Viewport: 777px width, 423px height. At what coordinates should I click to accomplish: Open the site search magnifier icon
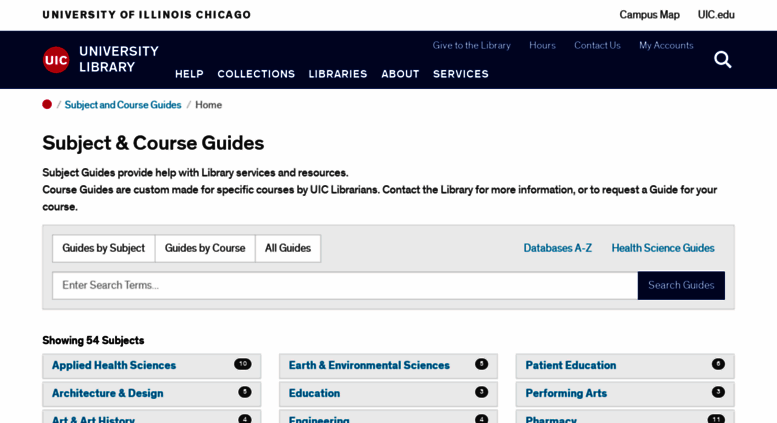coord(722,59)
